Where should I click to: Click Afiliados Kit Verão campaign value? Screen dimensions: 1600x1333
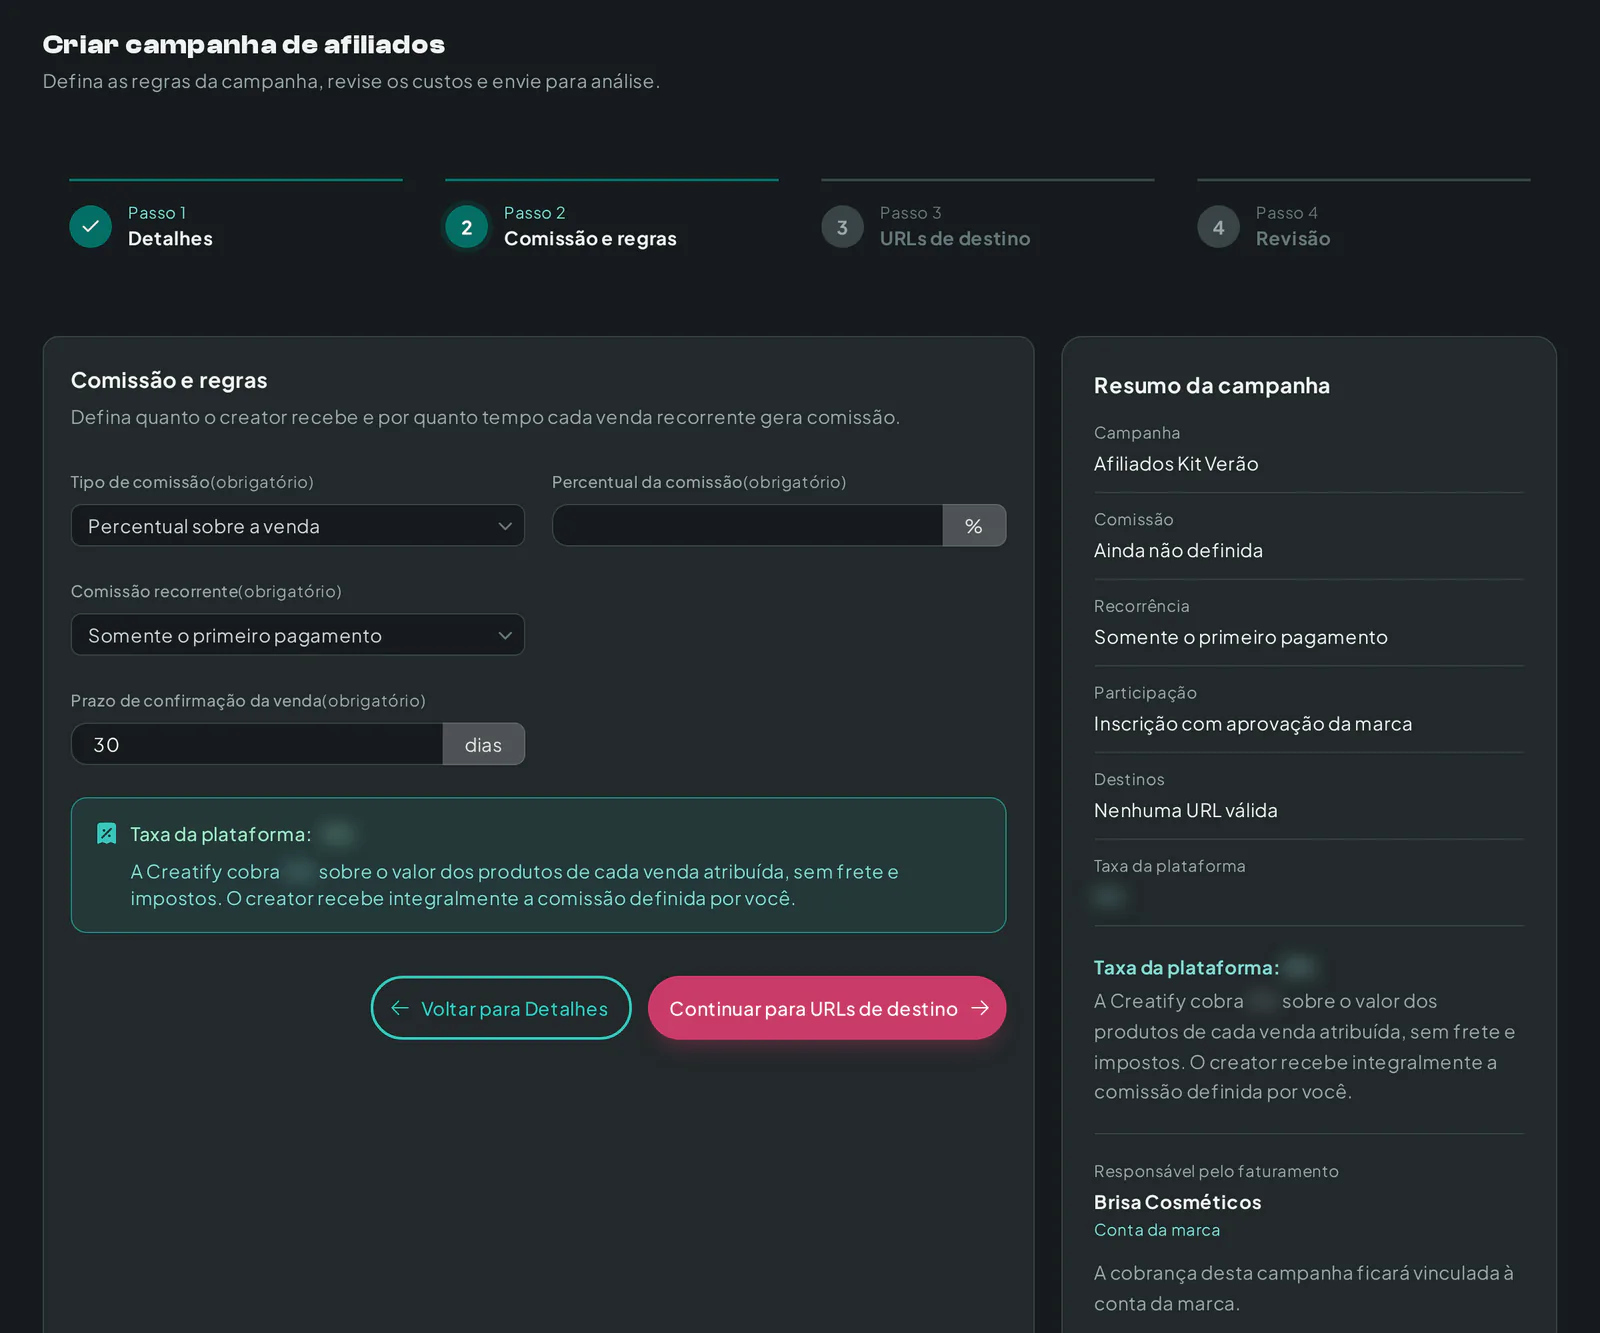pos(1176,464)
